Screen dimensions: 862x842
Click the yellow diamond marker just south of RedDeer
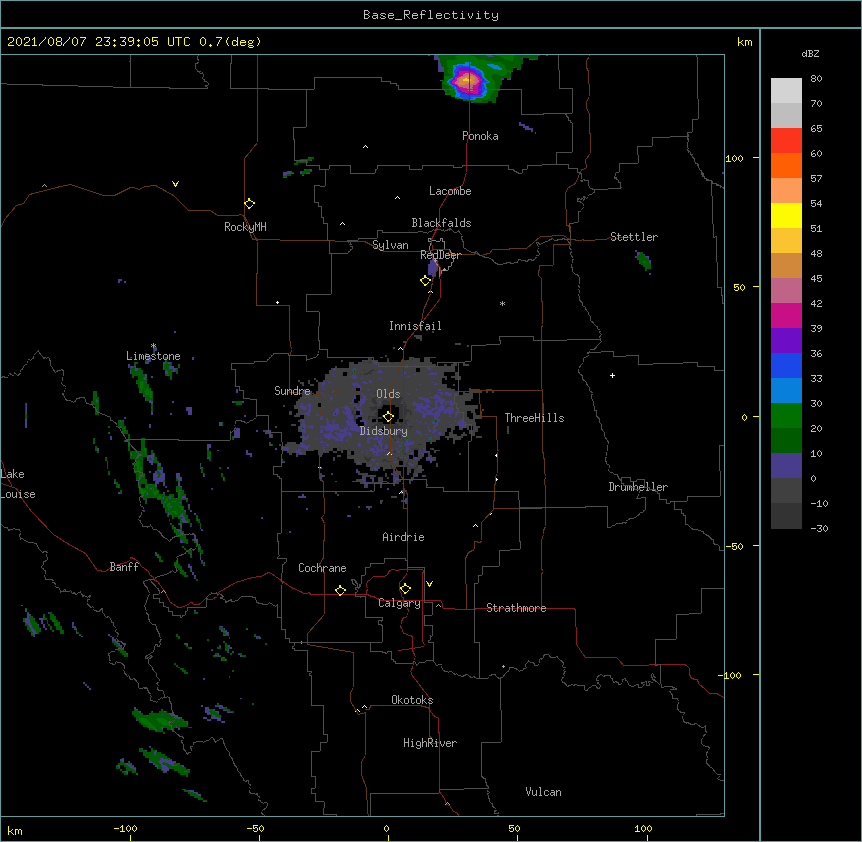click(425, 281)
